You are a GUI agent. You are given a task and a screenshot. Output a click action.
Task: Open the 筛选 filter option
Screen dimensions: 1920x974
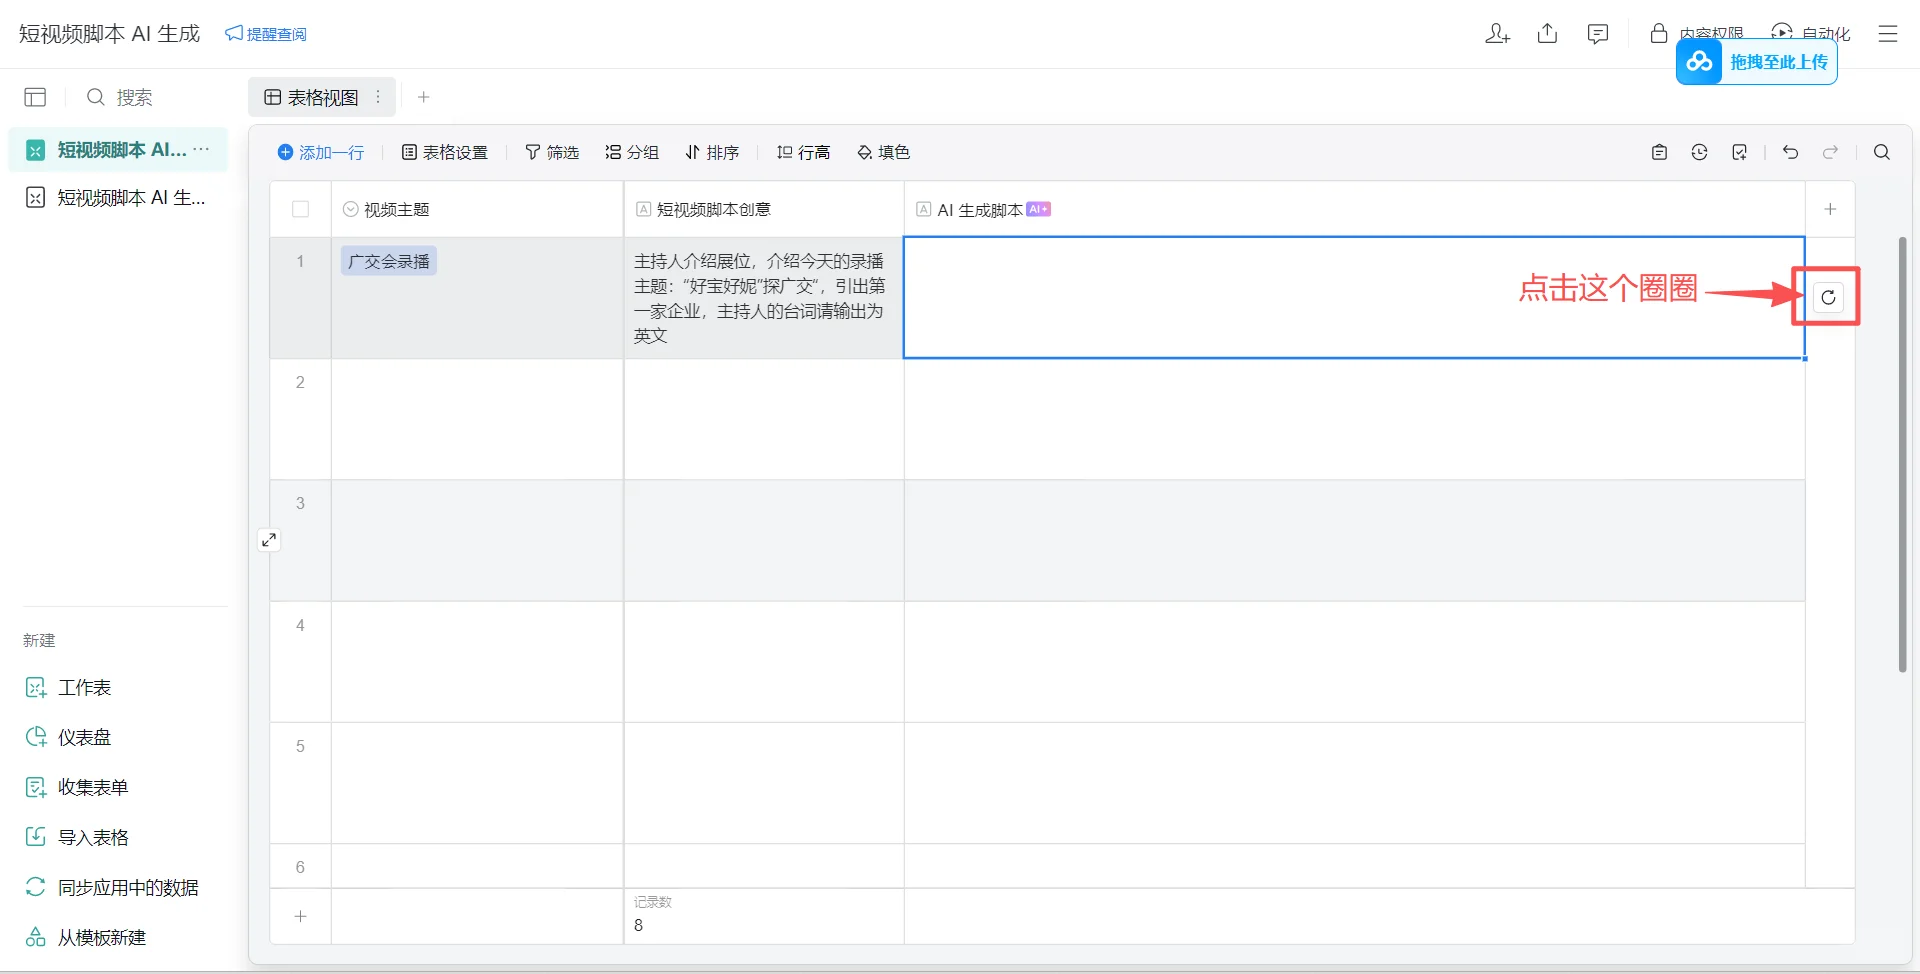[552, 152]
